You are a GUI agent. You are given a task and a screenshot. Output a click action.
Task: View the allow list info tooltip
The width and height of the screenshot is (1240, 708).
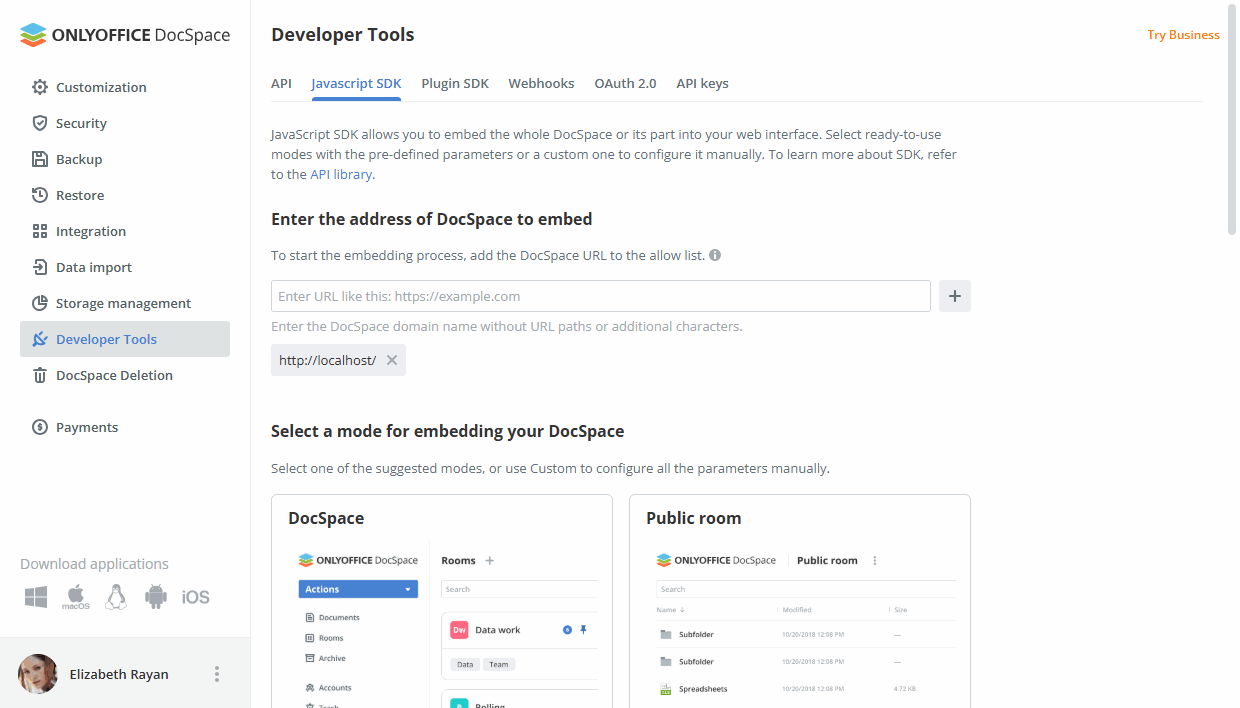pyautogui.click(x=714, y=255)
